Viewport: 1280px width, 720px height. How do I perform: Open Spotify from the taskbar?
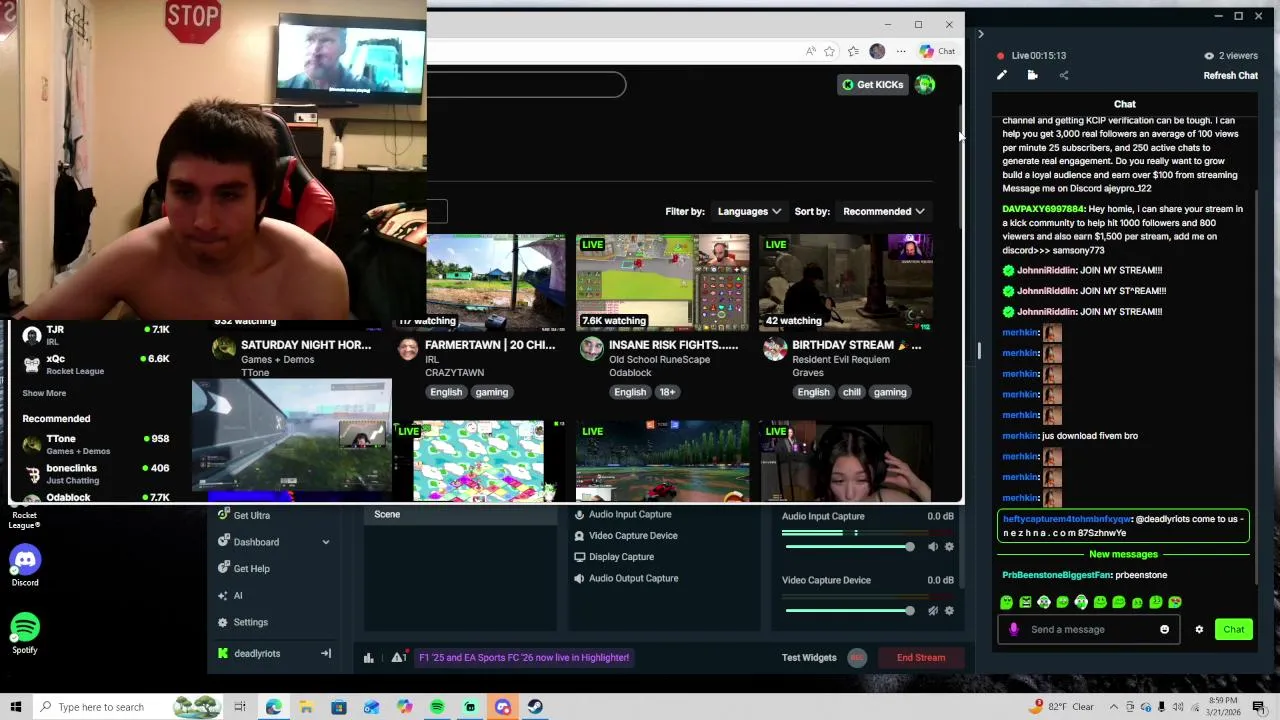(x=437, y=707)
